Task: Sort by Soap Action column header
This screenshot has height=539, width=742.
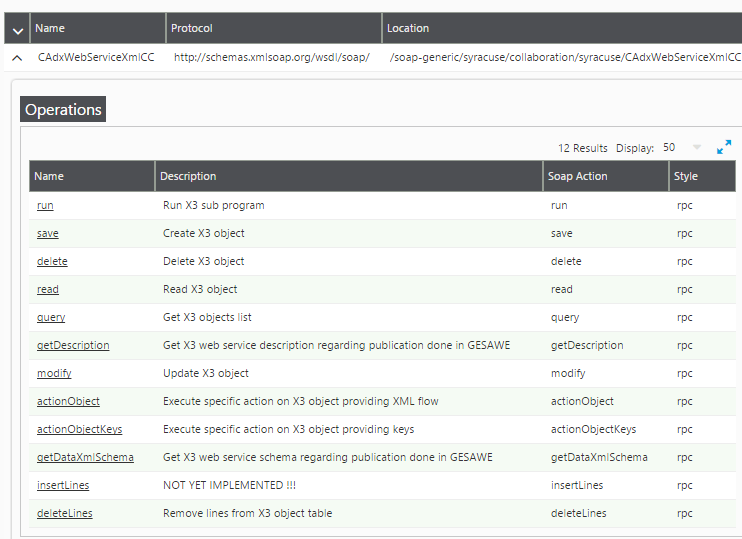Action: pos(606,176)
